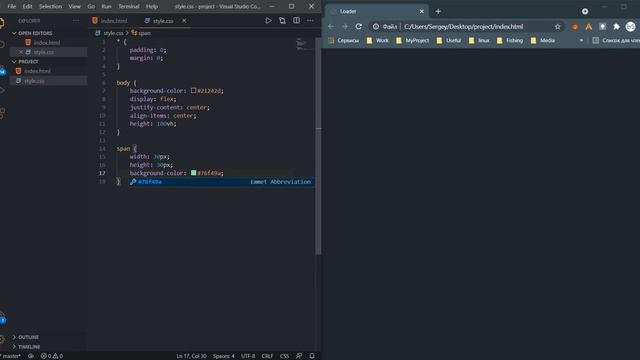640x360 pixels.
Task: Open changes compare icon in editor toolbar
Action: coord(282,20)
